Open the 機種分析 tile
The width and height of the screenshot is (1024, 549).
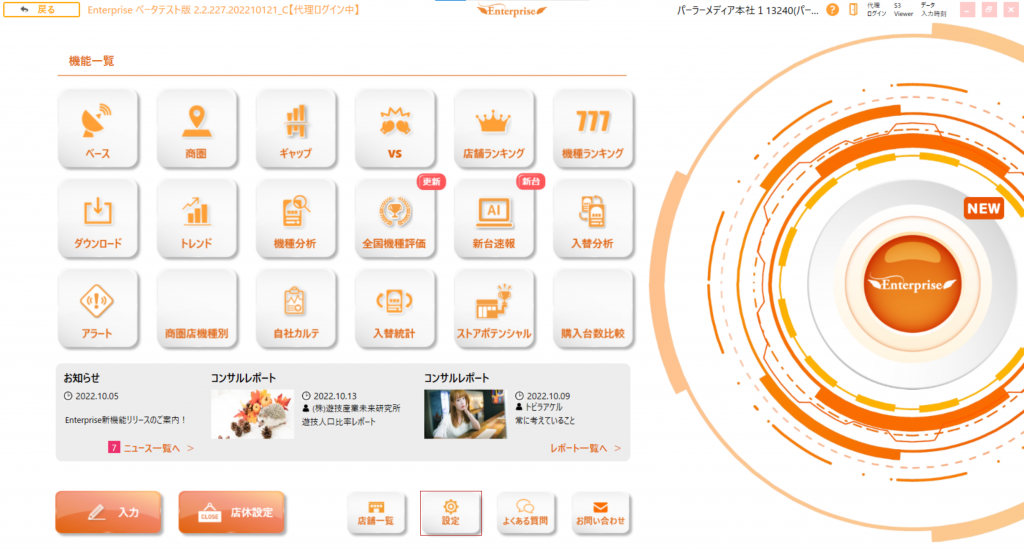296,219
